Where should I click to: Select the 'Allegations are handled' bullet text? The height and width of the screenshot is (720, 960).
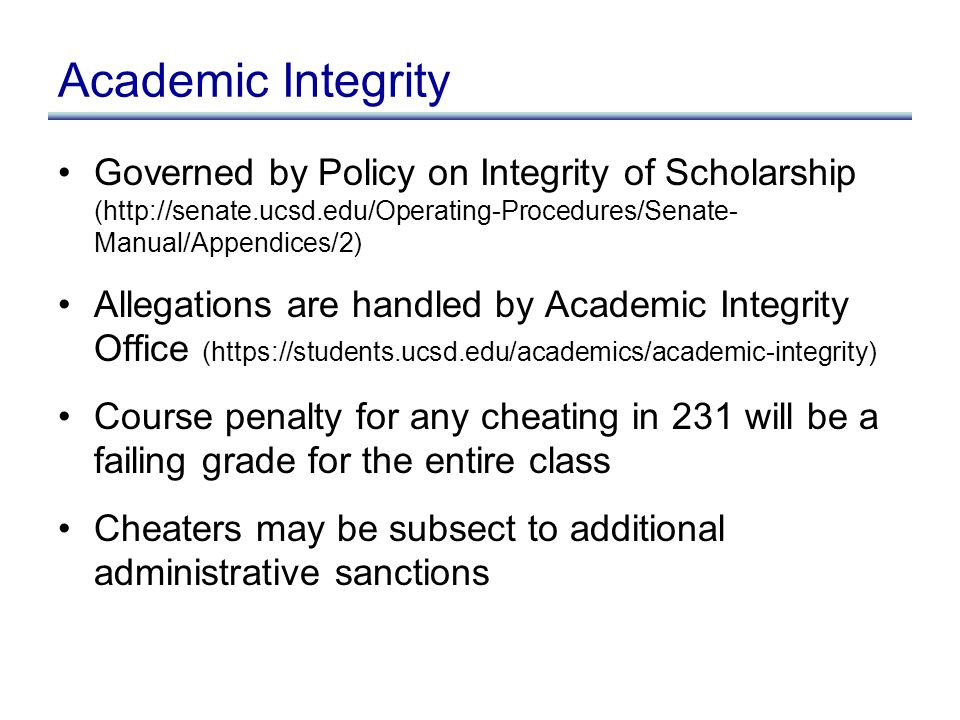pos(471,305)
